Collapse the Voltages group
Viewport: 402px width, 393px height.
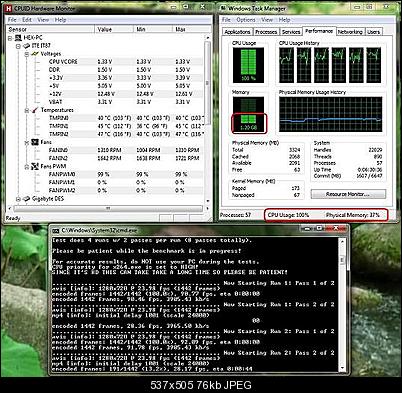click(x=27, y=54)
